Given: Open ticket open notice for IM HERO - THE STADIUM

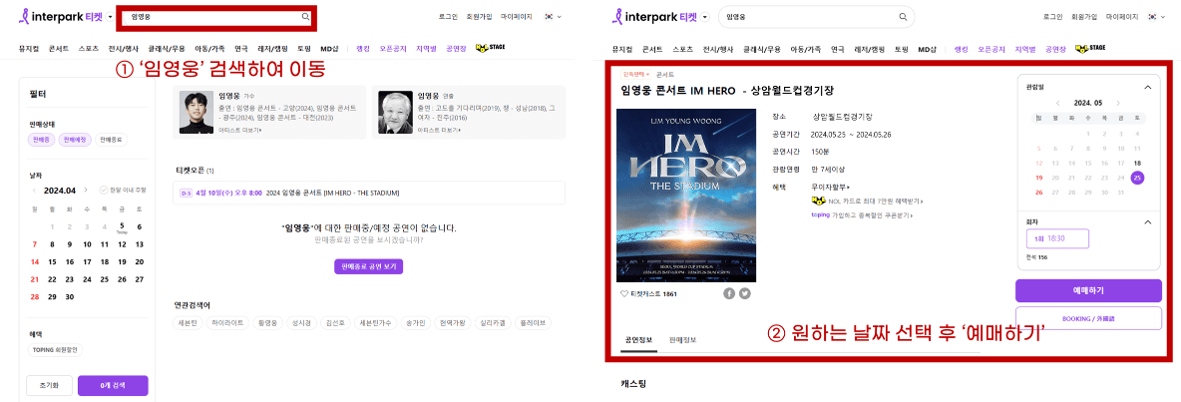Looking at the screenshot, I should pos(369,193).
